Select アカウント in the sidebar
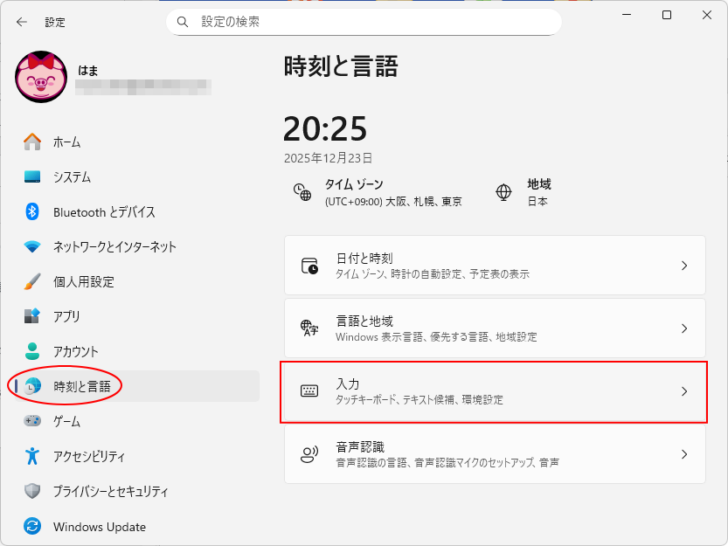The image size is (728, 546). [136, 351]
